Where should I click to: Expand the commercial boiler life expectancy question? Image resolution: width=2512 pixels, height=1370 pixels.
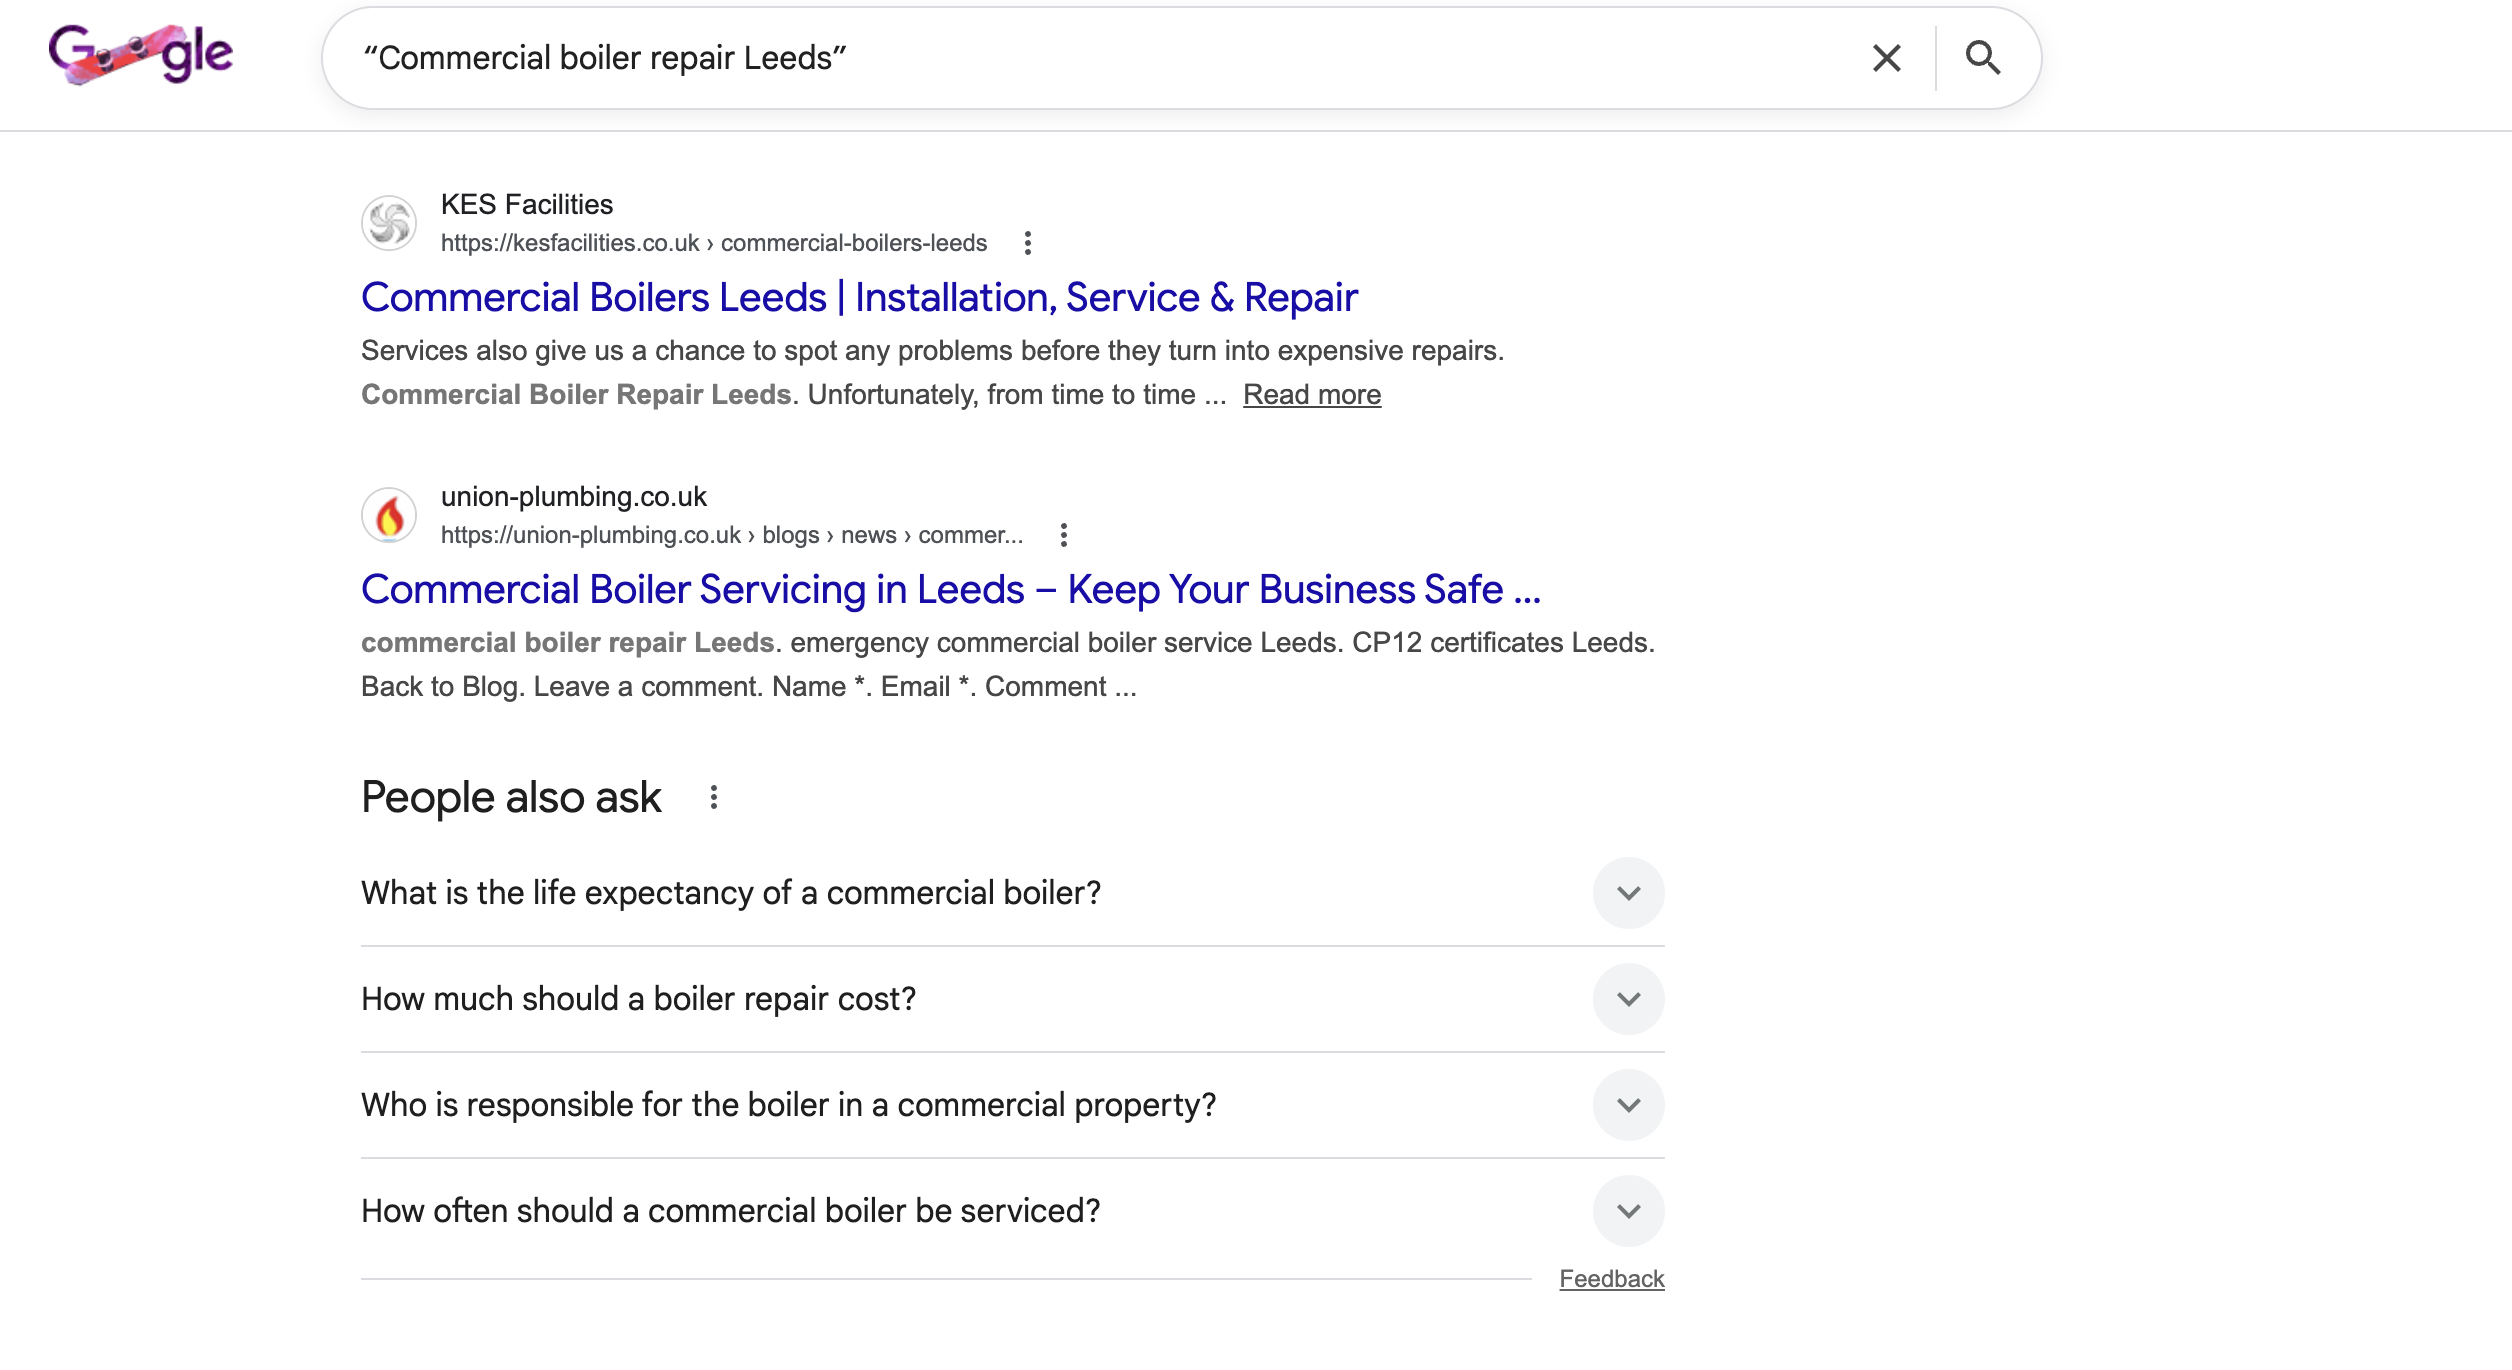click(x=1629, y=893)
